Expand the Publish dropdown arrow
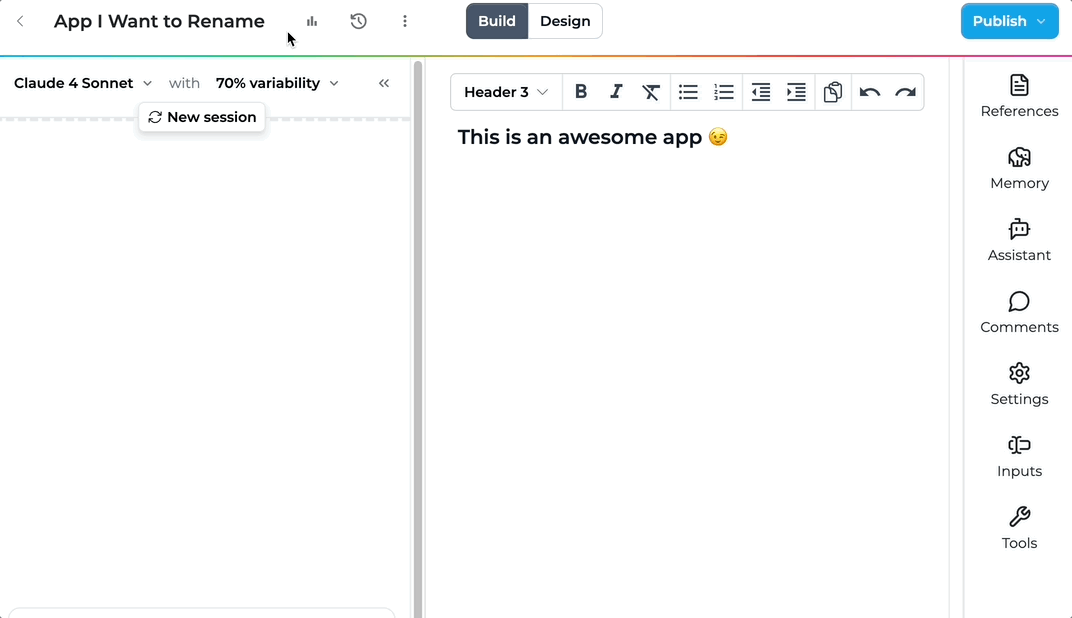The image size is (1072, 618). click(1041, 21)
